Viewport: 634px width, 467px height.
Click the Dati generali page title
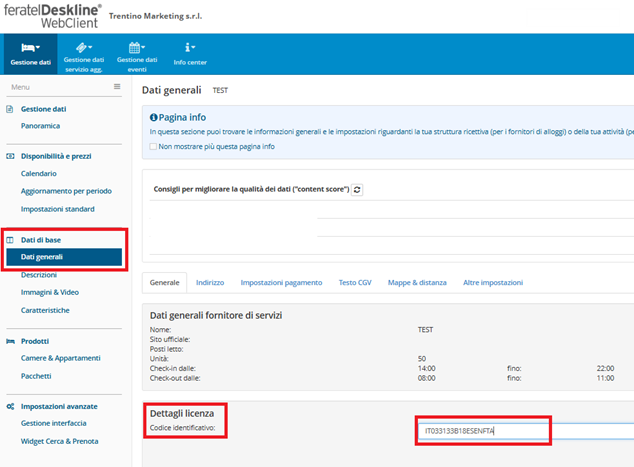[171, 90]
